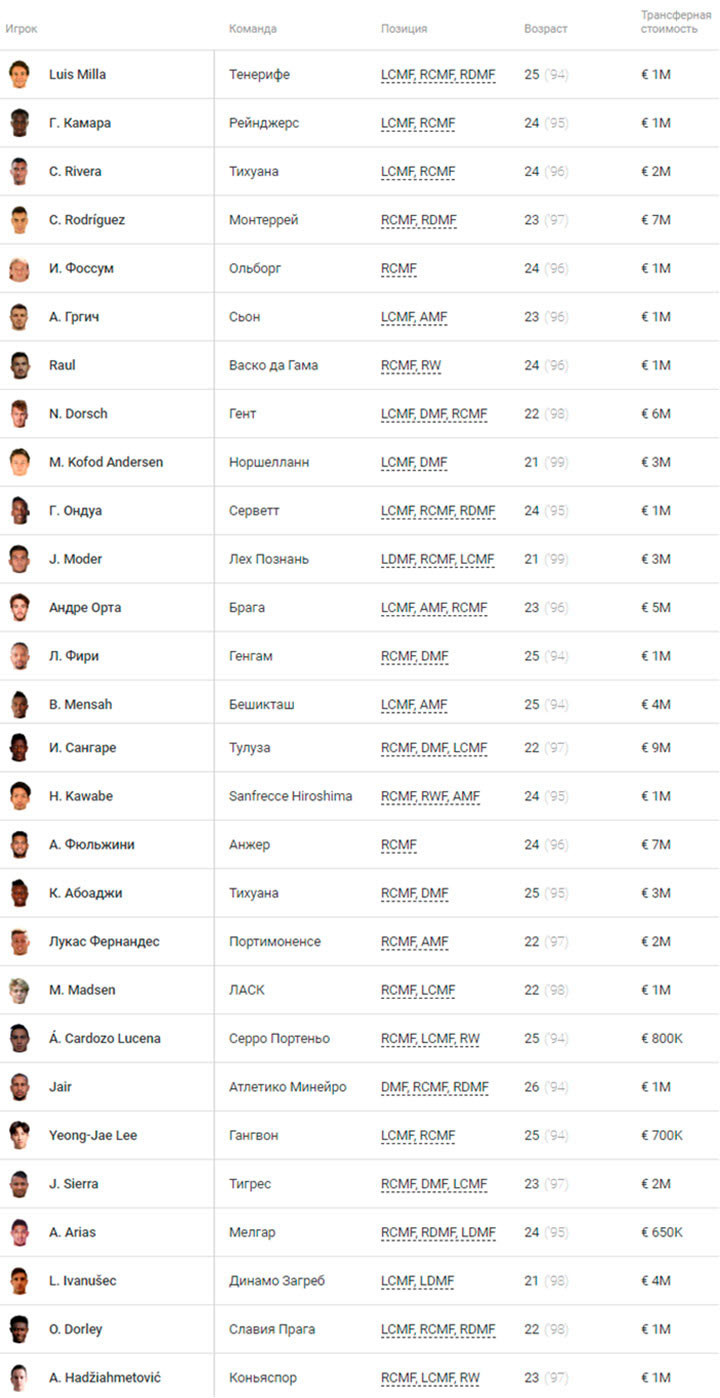Click Luis Milla's player avatar
This screenshot has width=720, height=1398.
point(19,74)
